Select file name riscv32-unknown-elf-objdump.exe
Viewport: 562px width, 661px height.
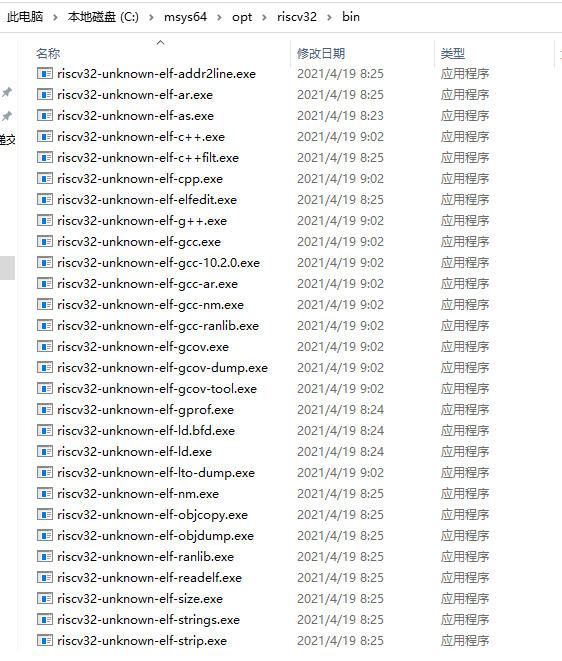tap(156, 536)
